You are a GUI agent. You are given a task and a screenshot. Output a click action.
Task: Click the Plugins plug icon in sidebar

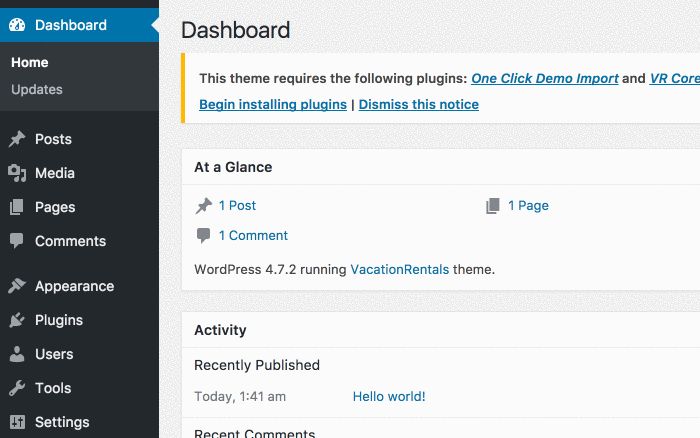[x=17, y=320]
